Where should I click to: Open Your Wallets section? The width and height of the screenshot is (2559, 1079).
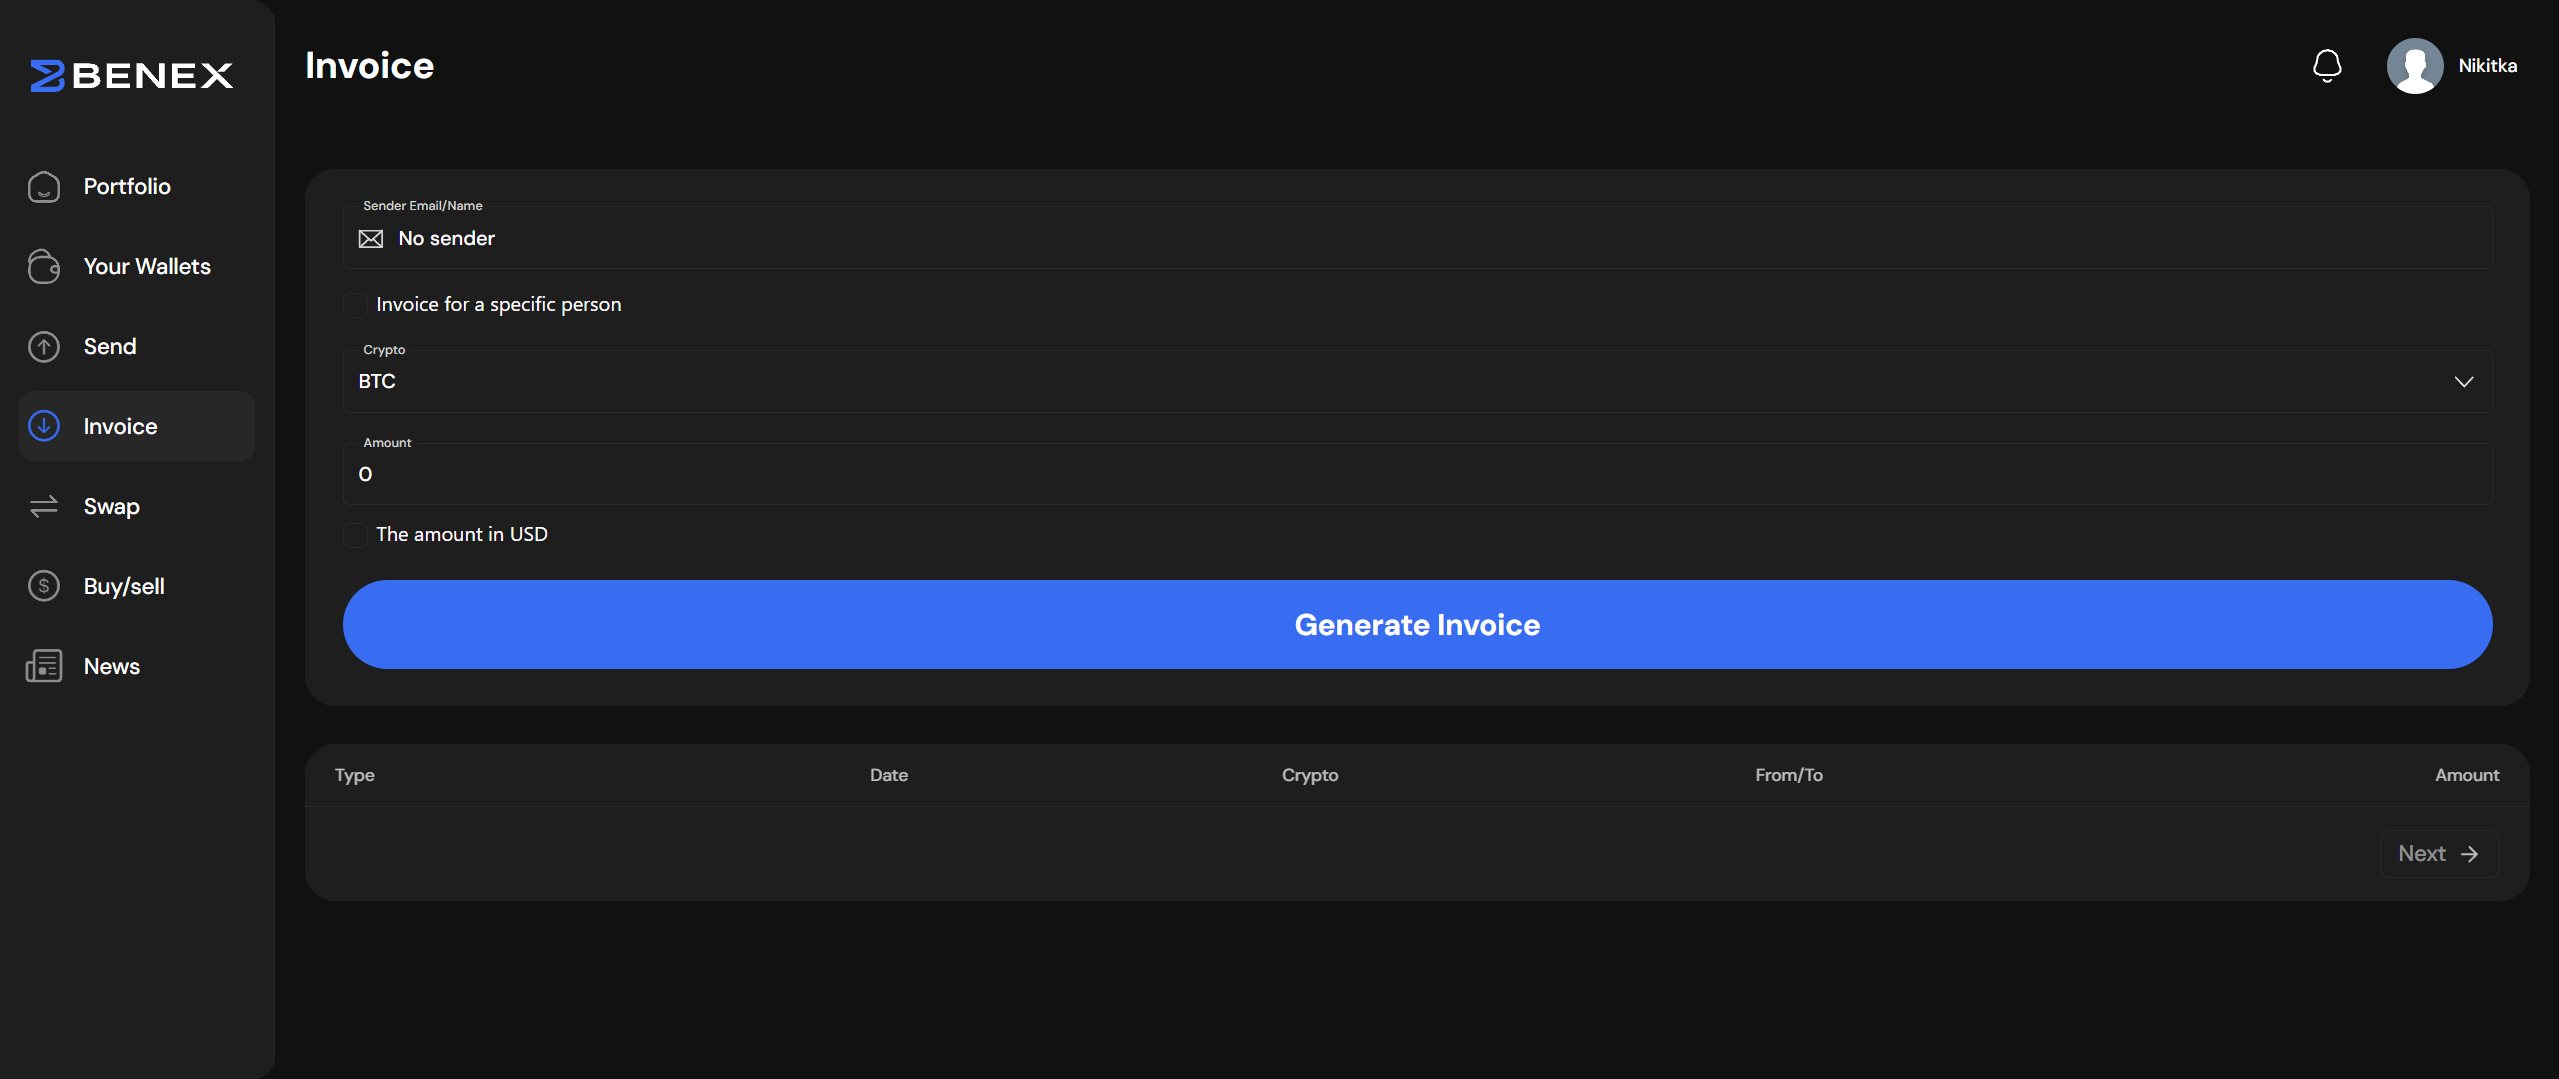[147, 266]
